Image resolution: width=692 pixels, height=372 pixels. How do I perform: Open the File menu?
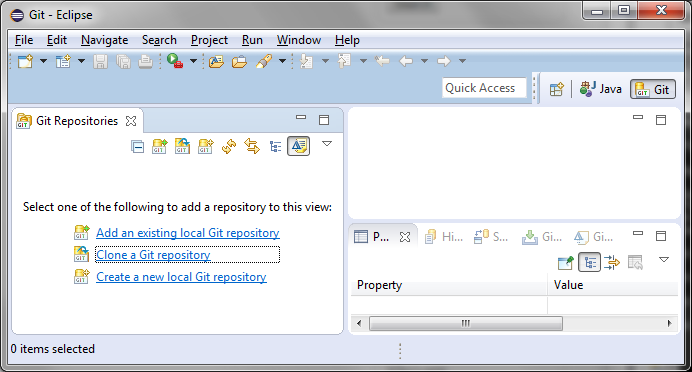coord(24,40)
